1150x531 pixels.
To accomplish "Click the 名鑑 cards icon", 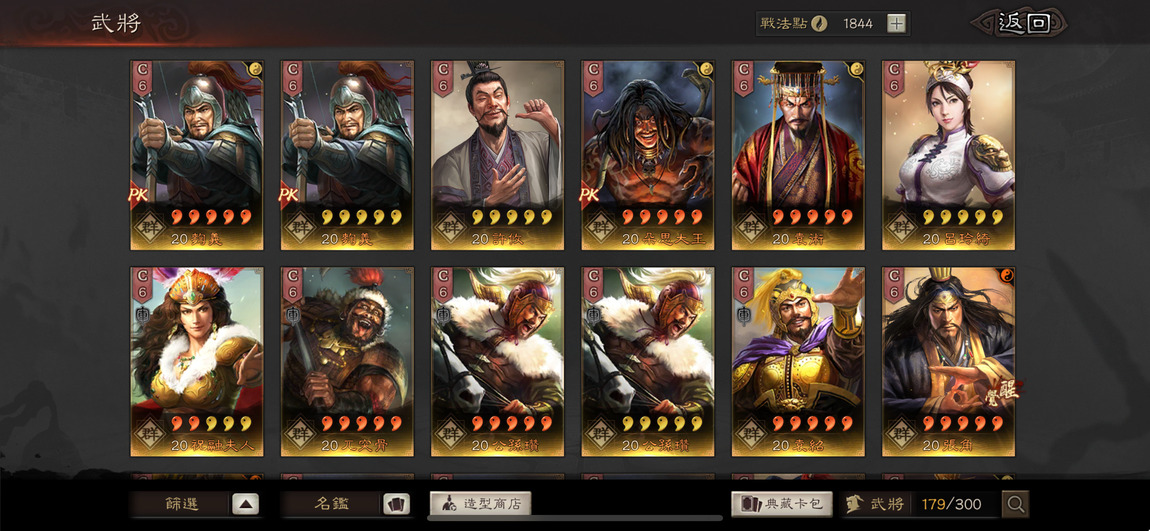I will [396, 504].
